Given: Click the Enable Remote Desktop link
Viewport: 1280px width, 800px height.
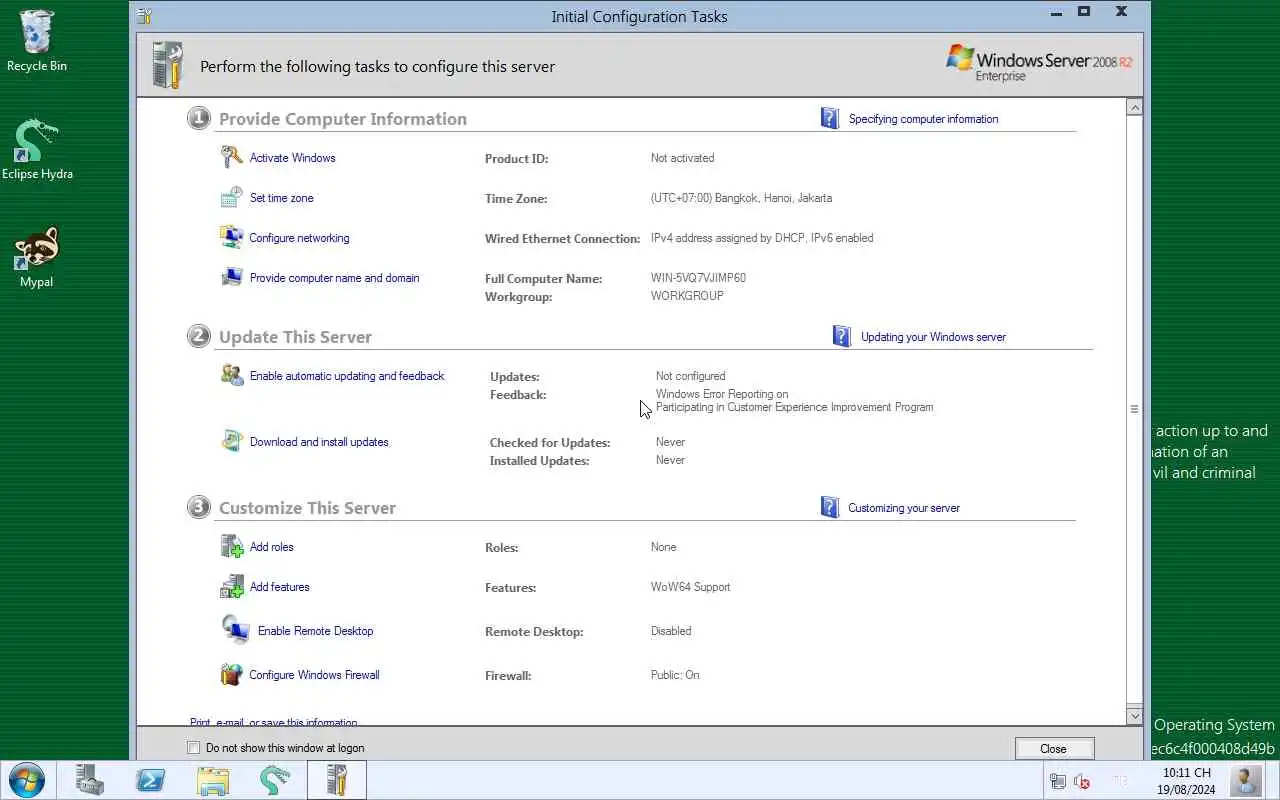Looking at the screenshot, I should click(315, 631).
